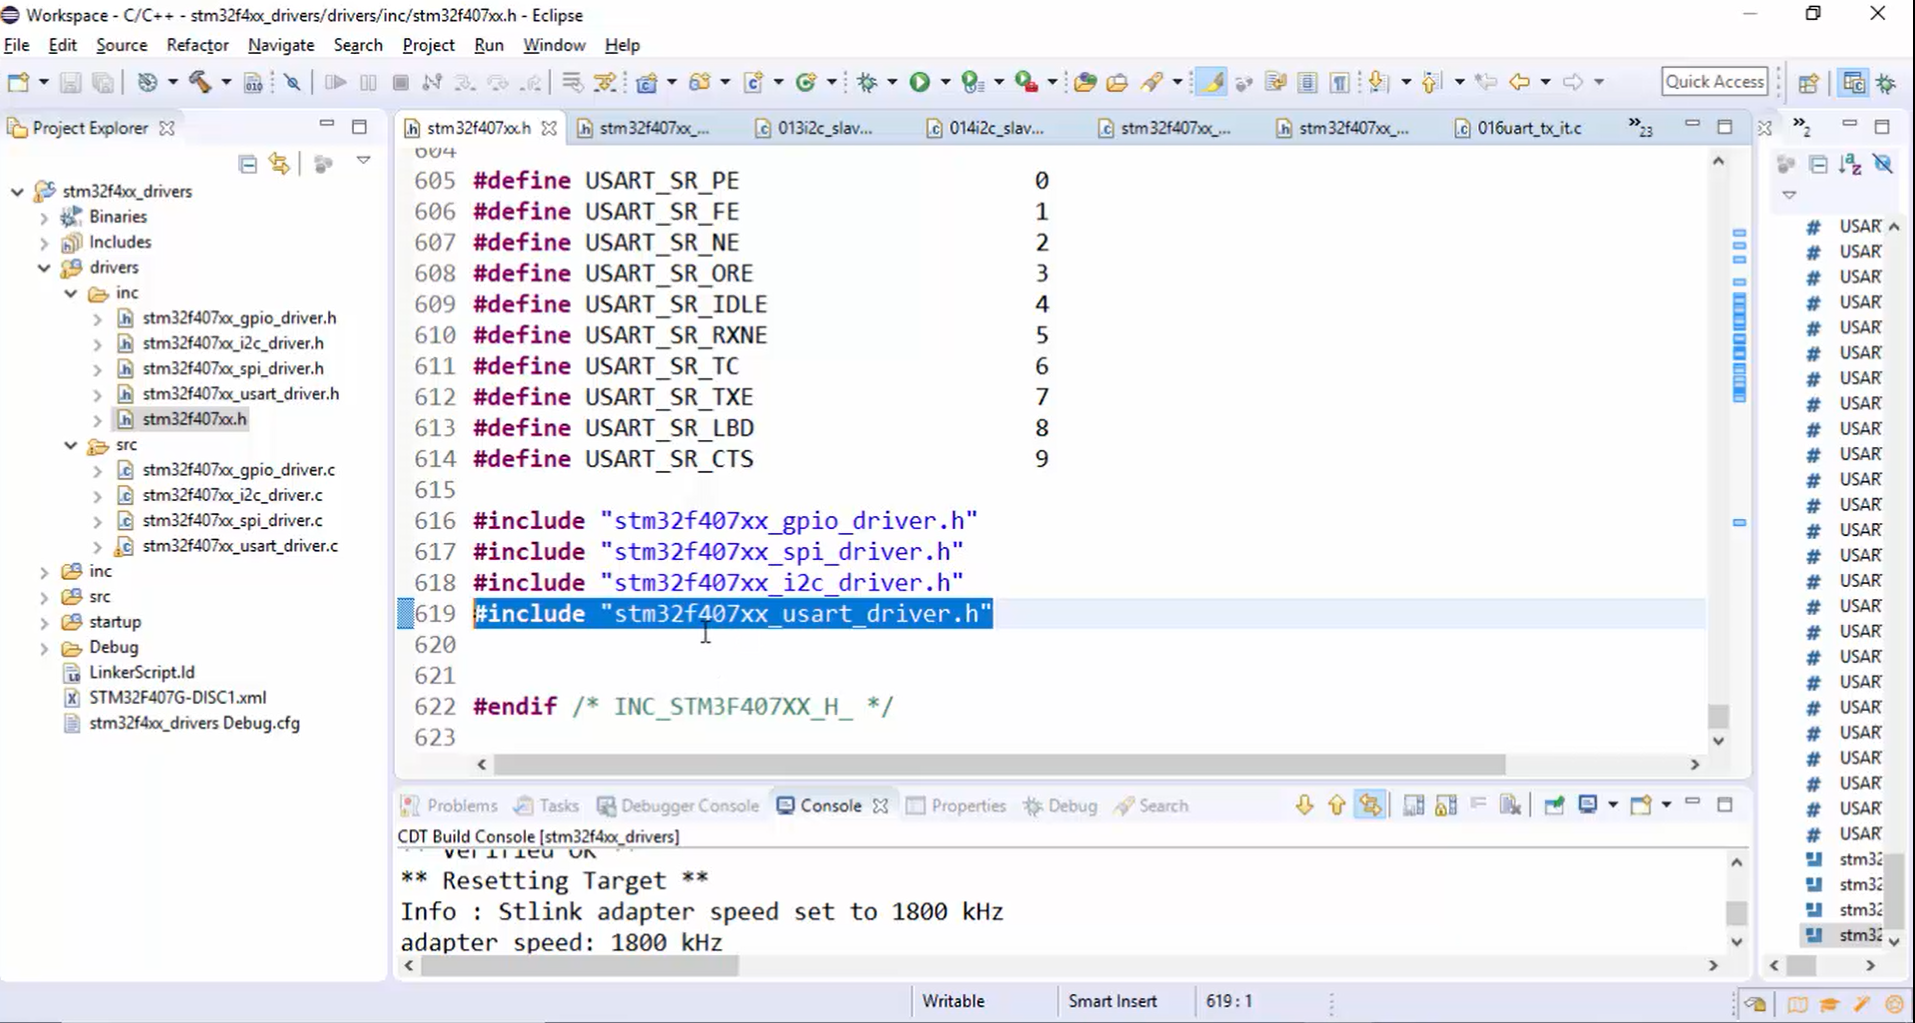
Task: Click the New C source file icon
Action: pyautogui.click(x=753, y=82)
